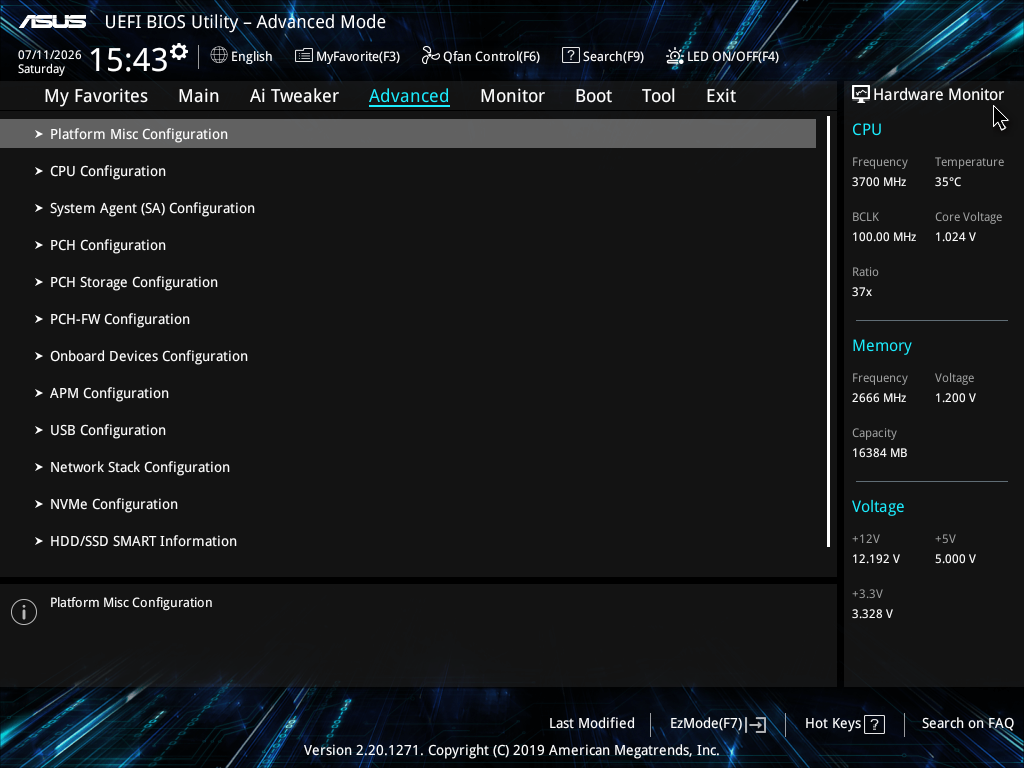Click the gear icon beside the clock
The image size is (1024, 768).
pos(179,52)
